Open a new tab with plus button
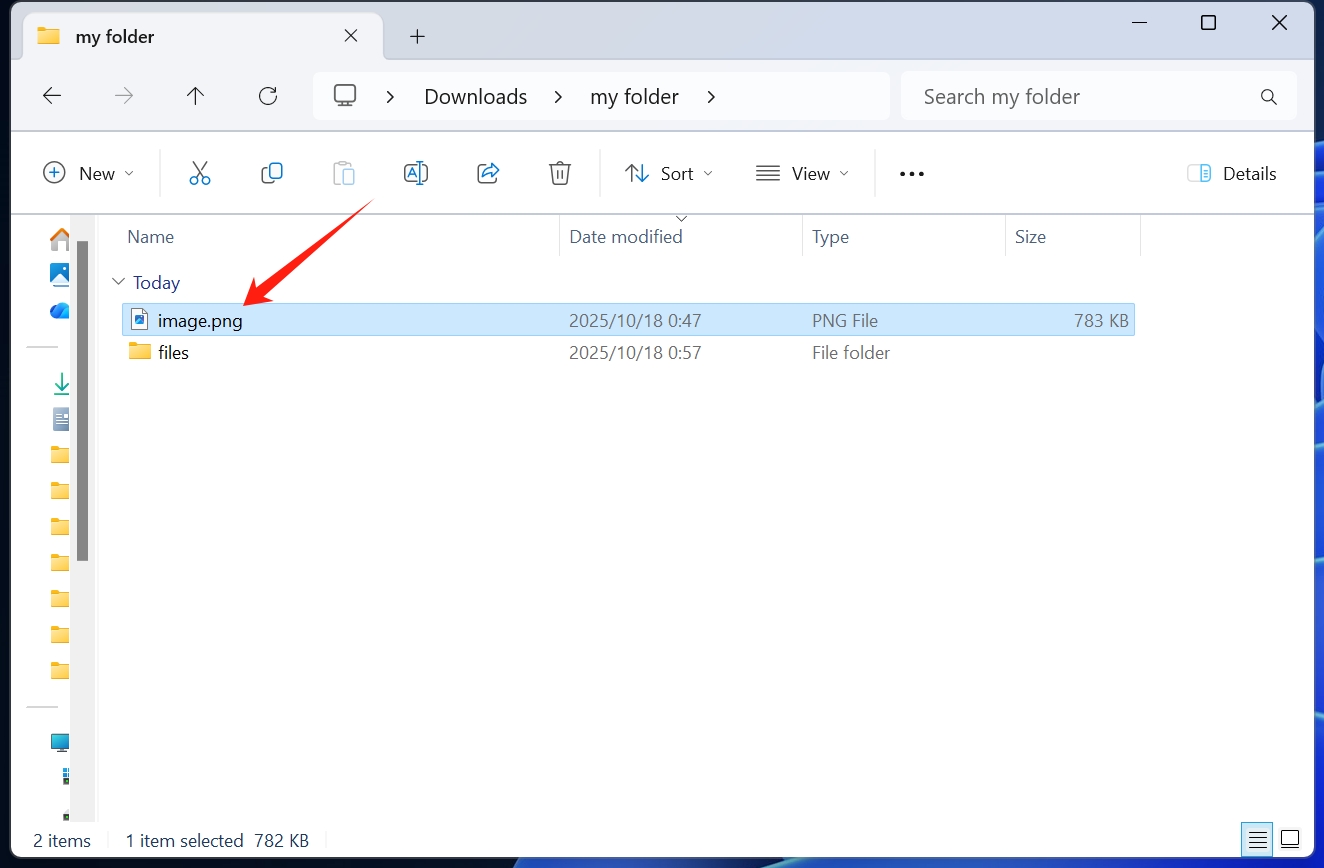 point(418,37)
